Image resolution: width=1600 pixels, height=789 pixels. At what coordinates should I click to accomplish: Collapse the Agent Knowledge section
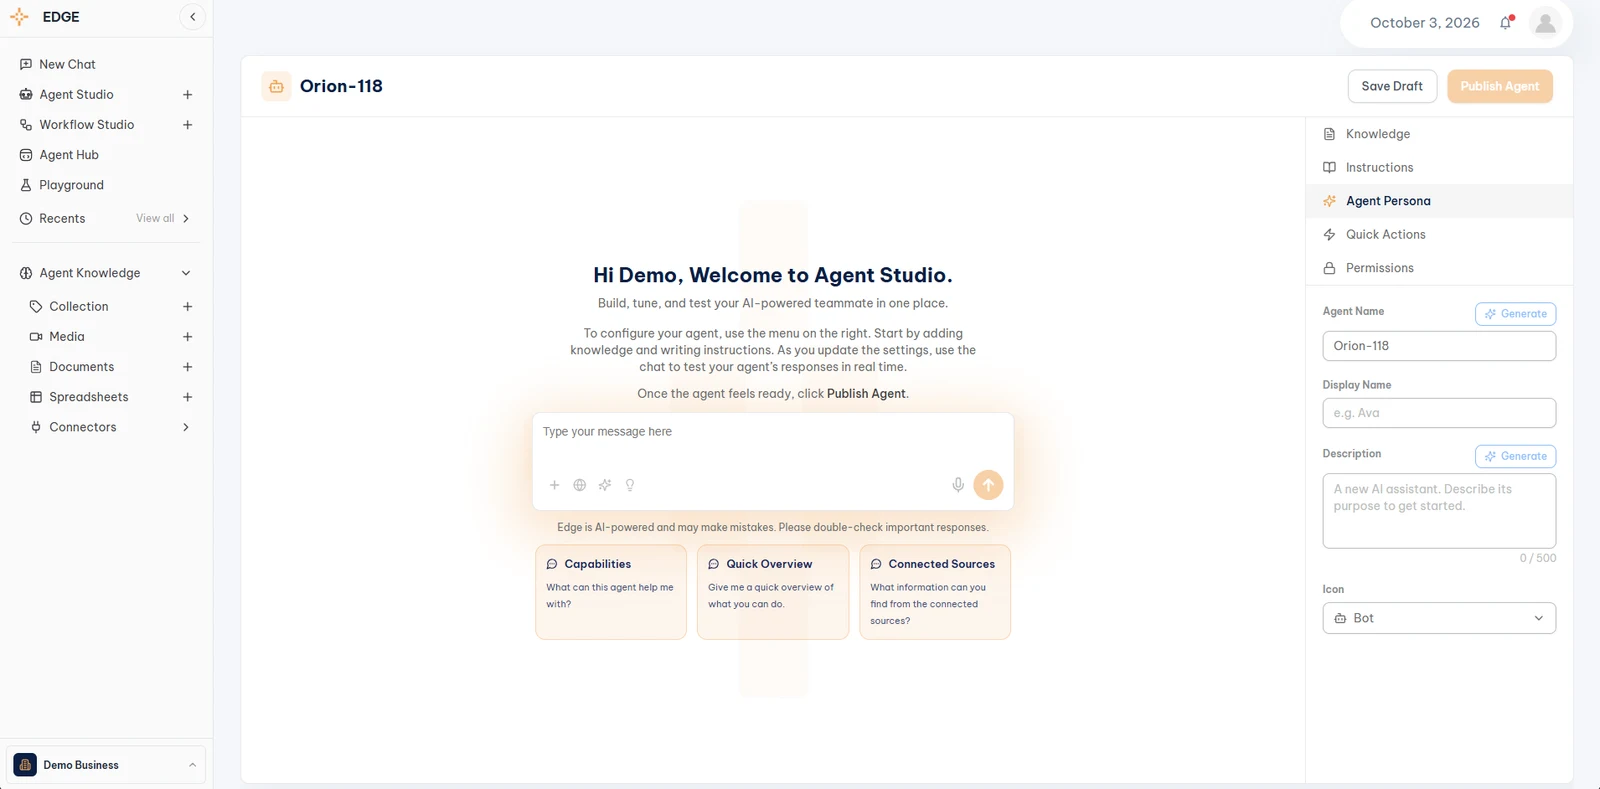tap(186, 273)
